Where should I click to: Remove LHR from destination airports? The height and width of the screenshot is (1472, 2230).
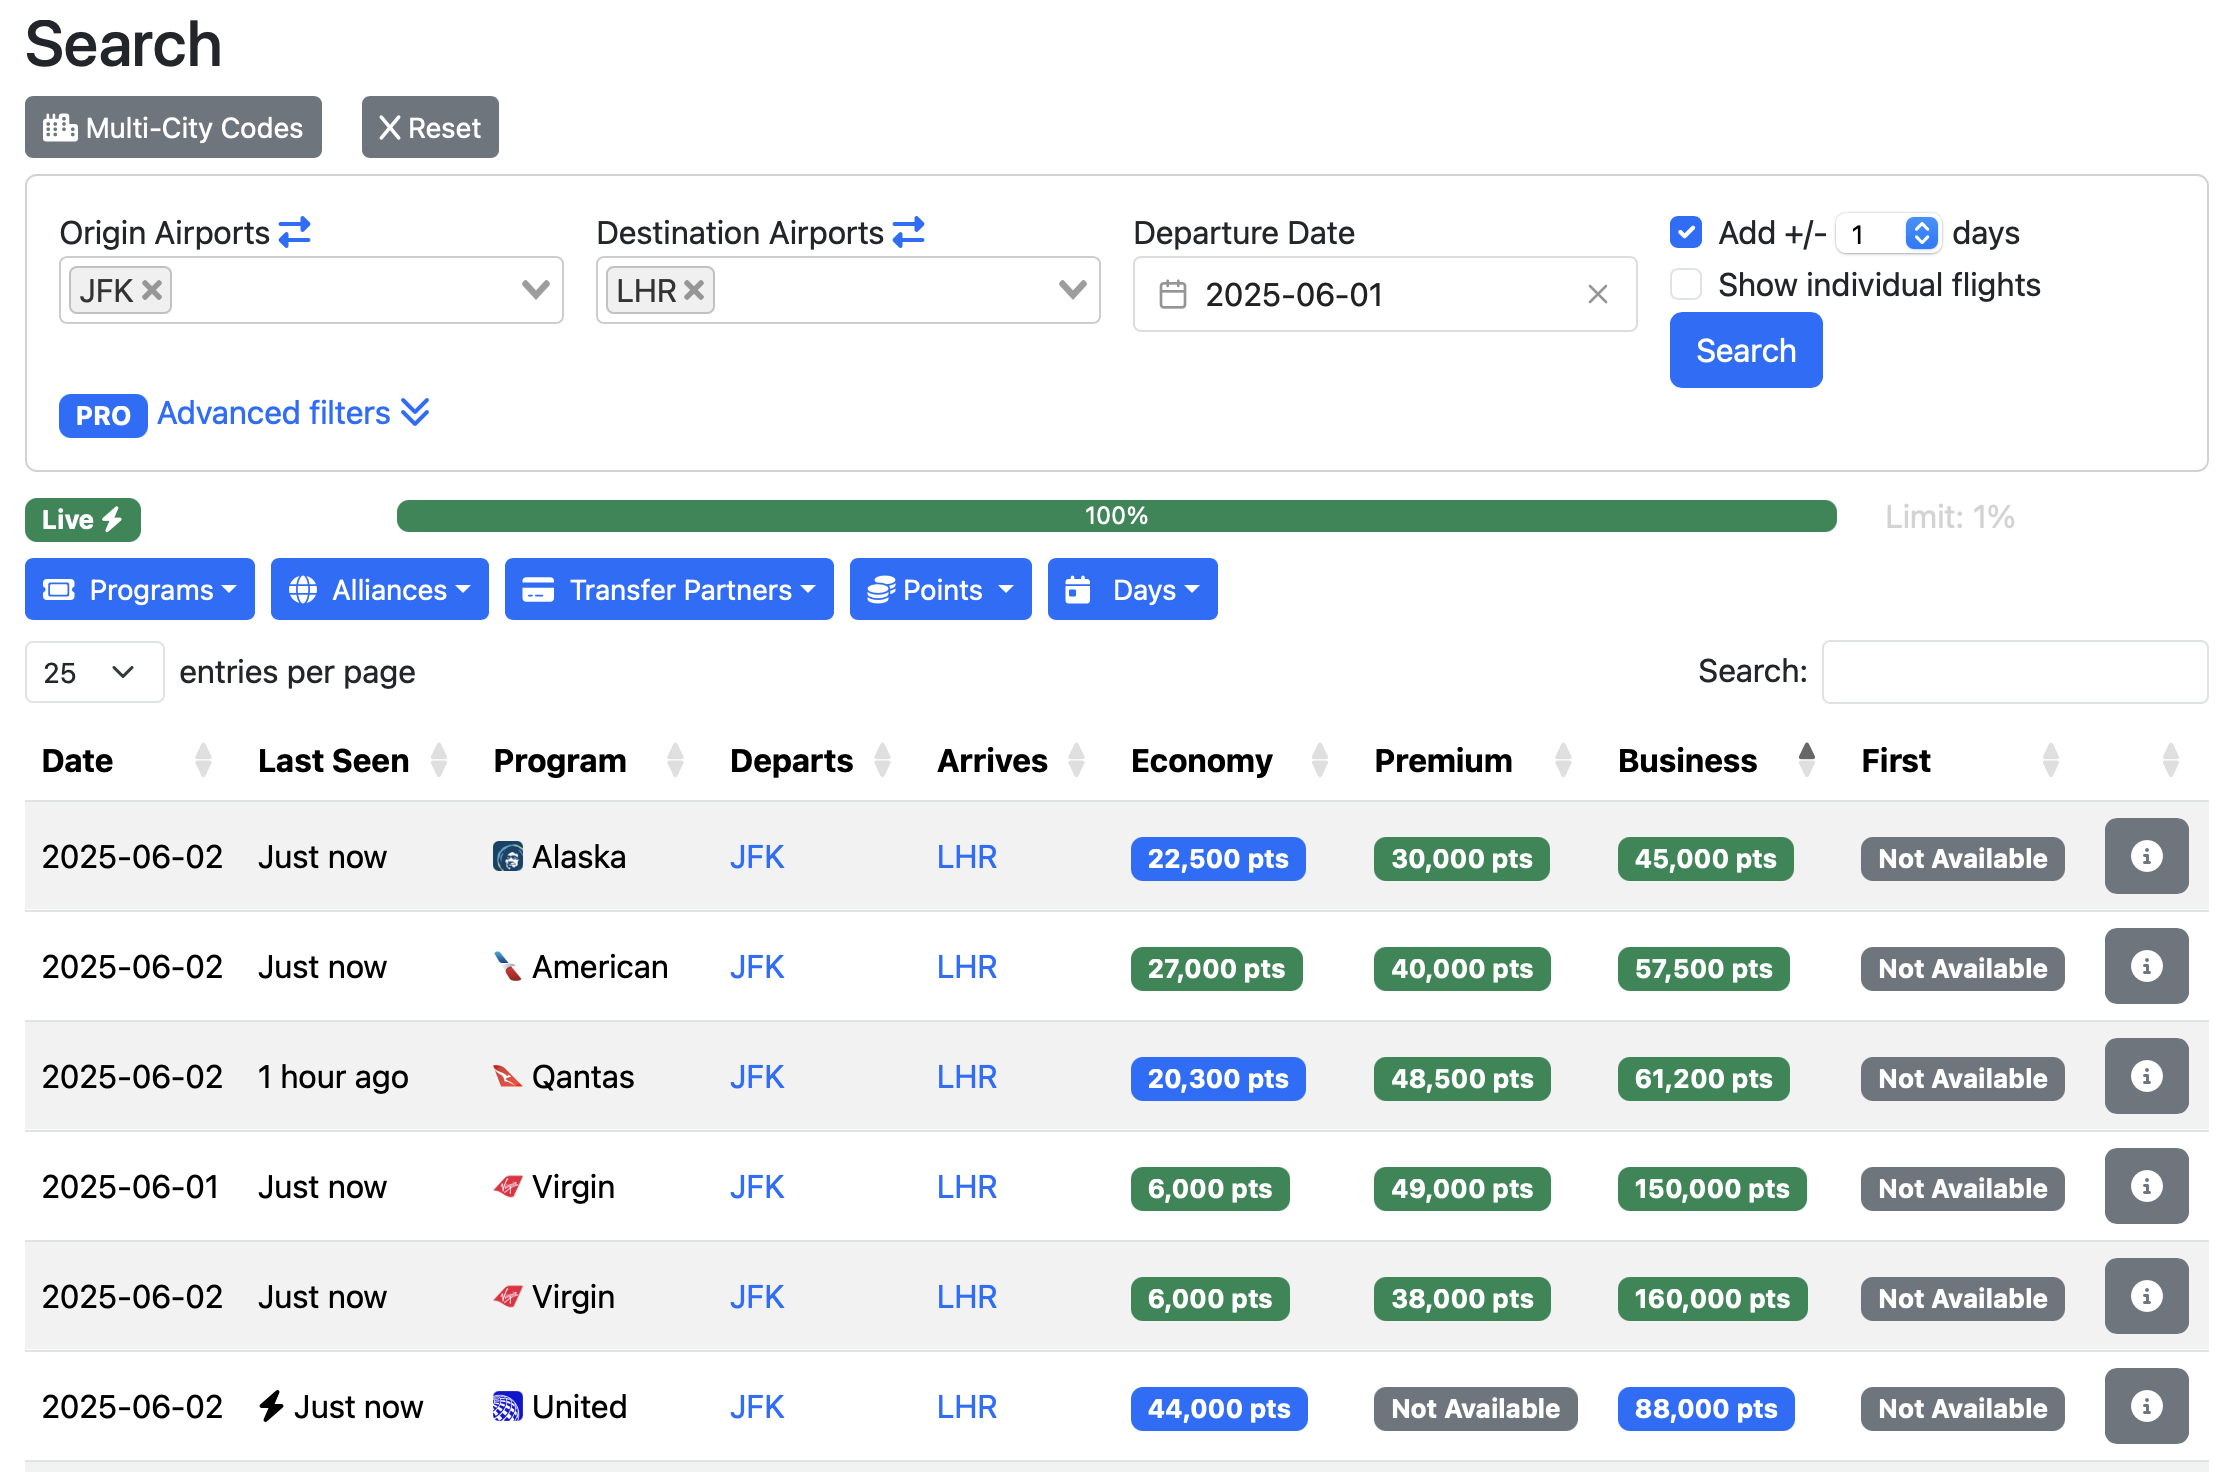click(x=695, y=290)
